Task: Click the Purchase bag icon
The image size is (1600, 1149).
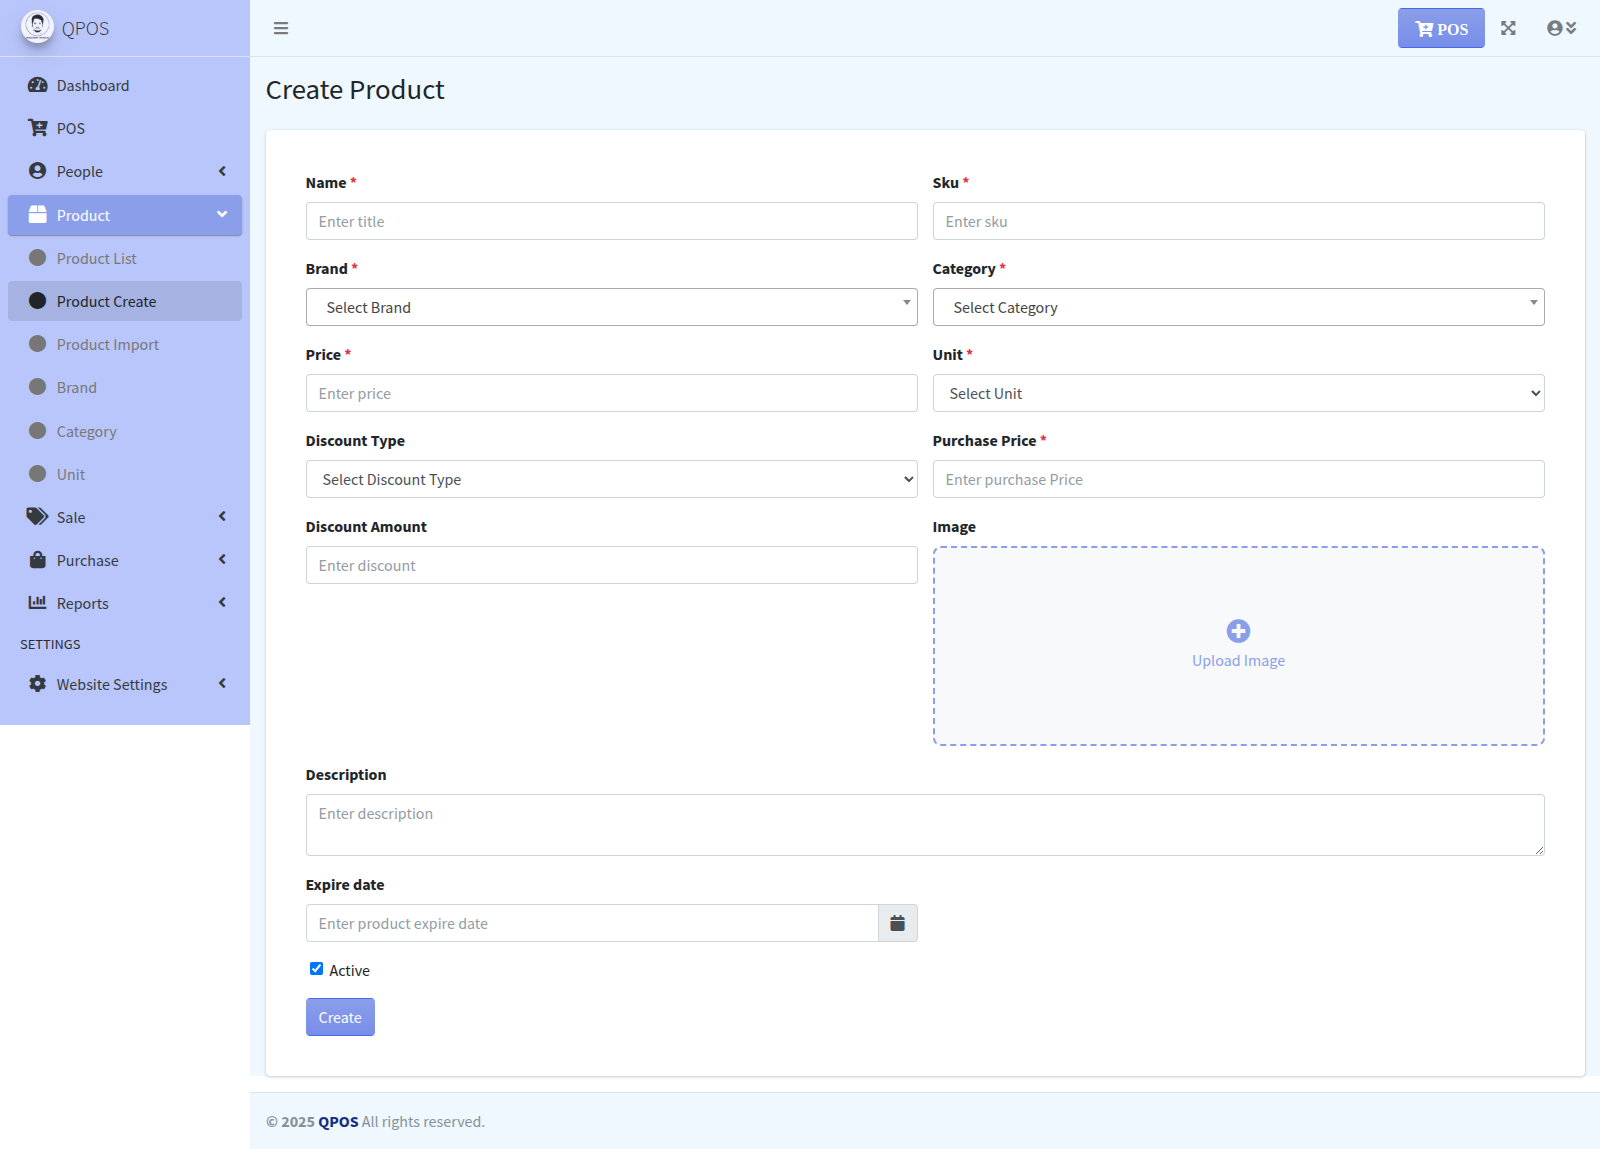Action: coord(38,560)
